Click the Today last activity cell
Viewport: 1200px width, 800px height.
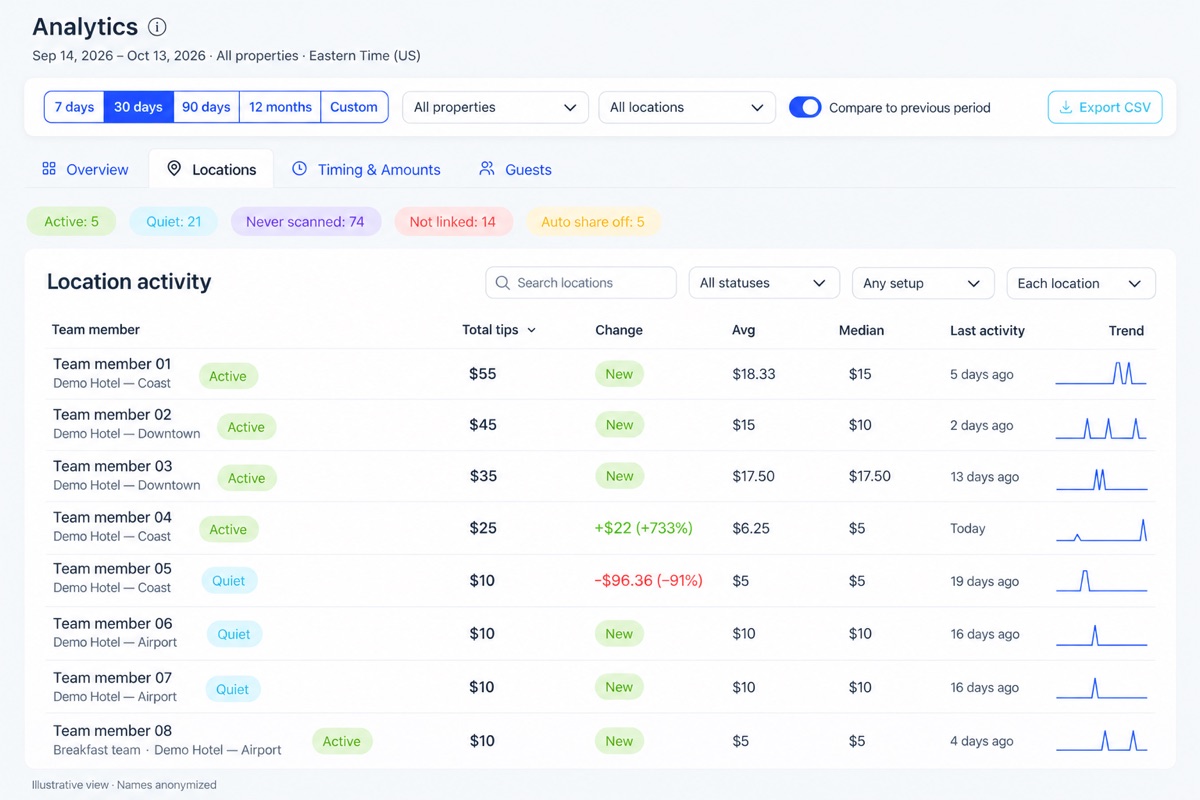pyautogui.click(x=967, y=529)
